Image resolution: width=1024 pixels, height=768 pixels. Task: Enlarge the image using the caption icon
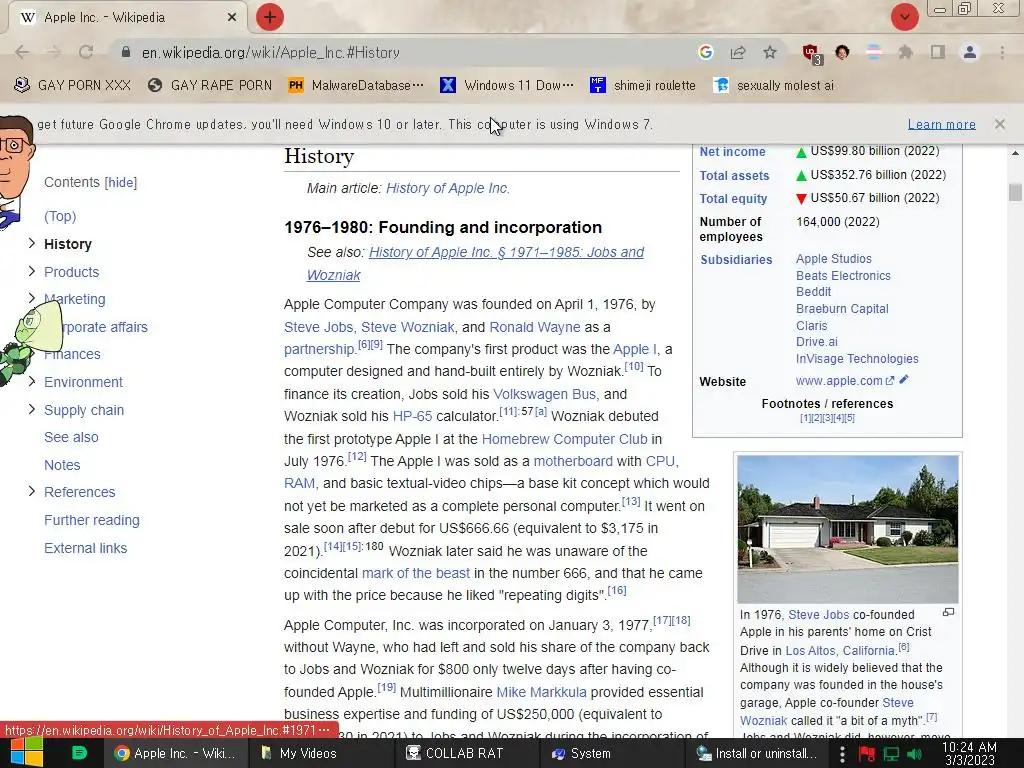click(948, 613)
